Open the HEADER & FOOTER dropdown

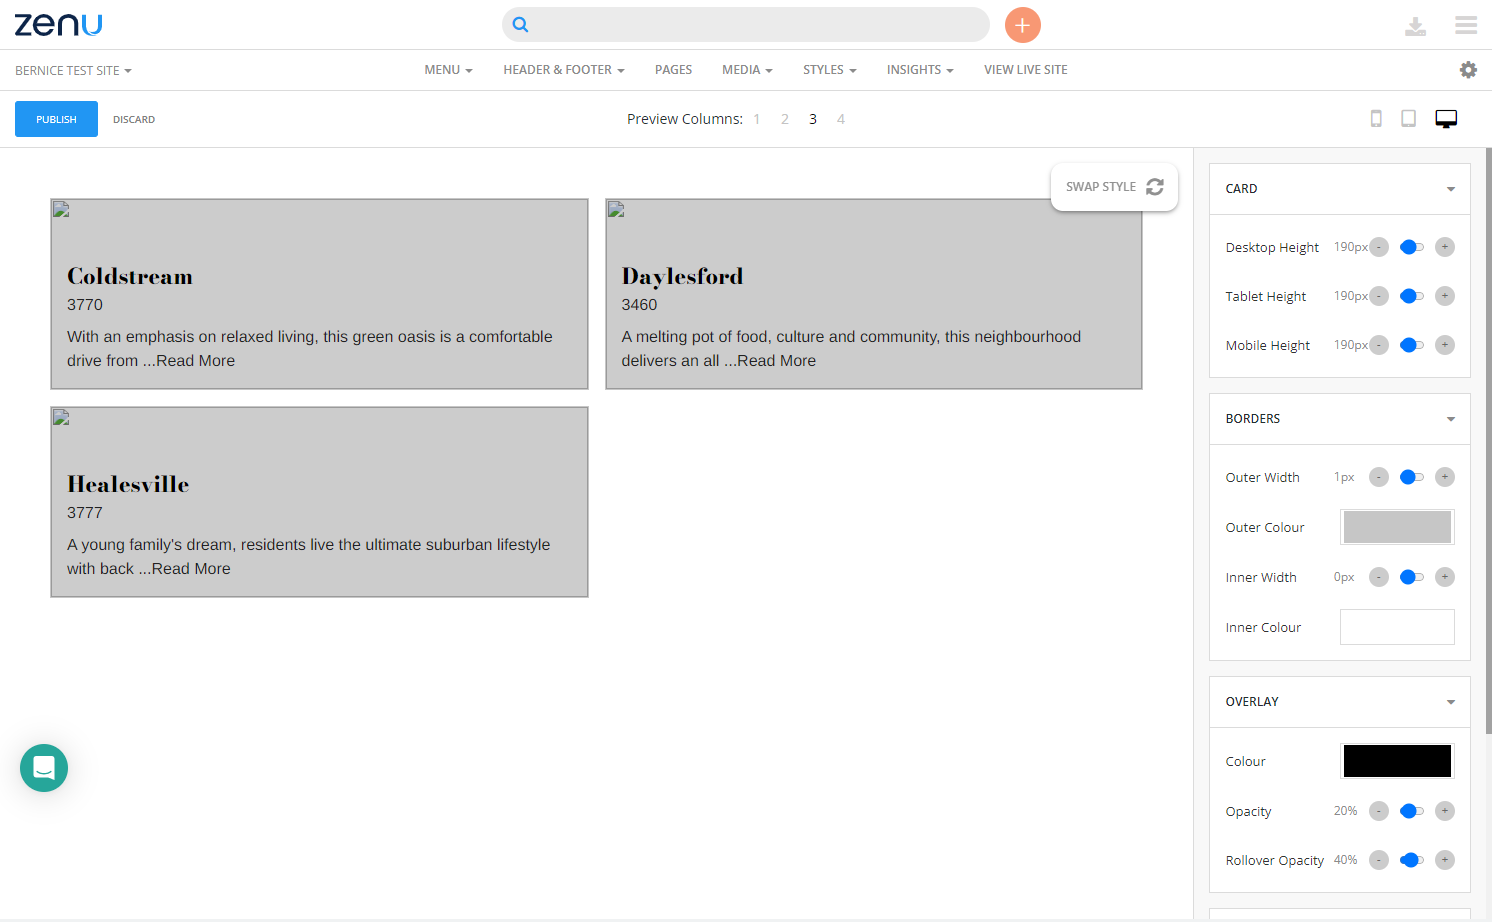click(564, 70)
